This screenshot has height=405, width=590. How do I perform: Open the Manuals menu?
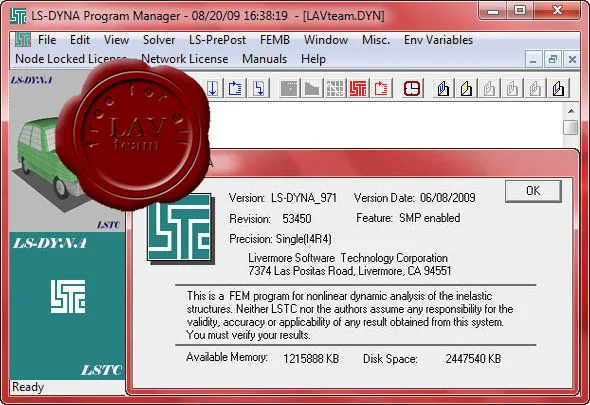tap(265, 59)
